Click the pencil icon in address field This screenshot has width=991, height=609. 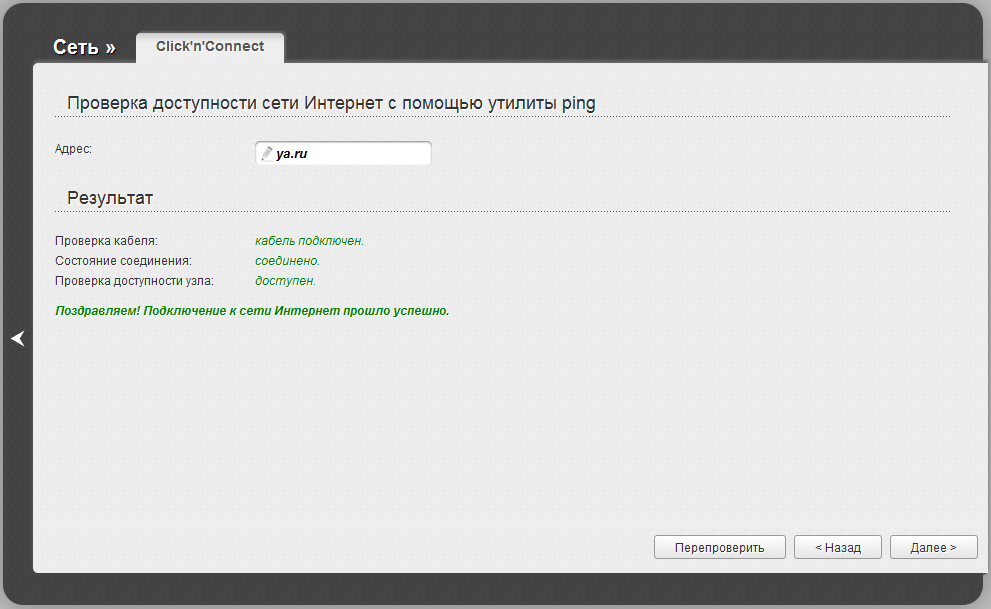point(266,154)
